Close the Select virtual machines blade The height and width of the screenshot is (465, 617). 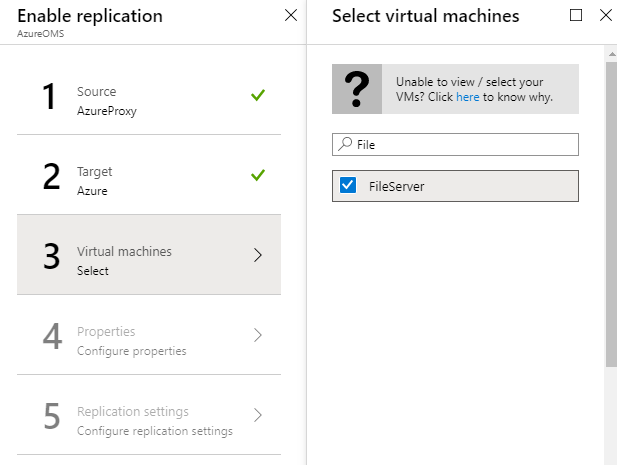606,15
